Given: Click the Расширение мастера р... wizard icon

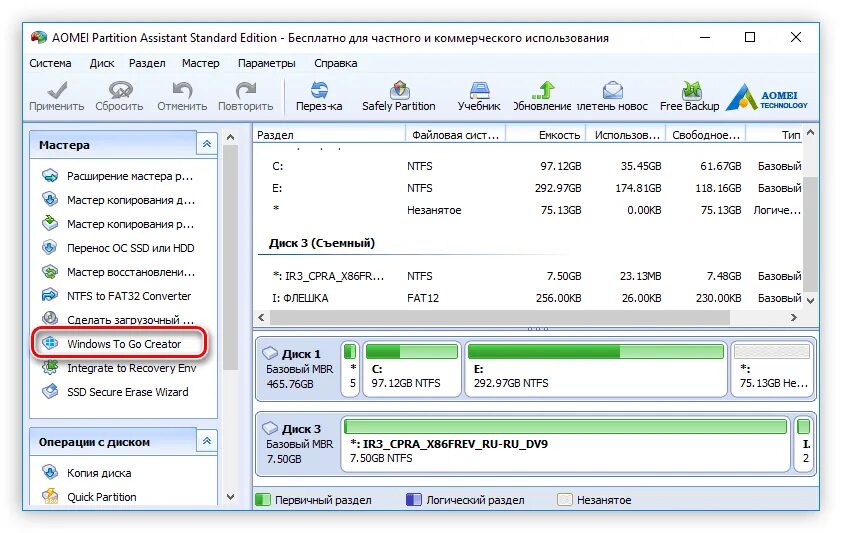Looking at the screenshot, I should (x=50, y=176).
